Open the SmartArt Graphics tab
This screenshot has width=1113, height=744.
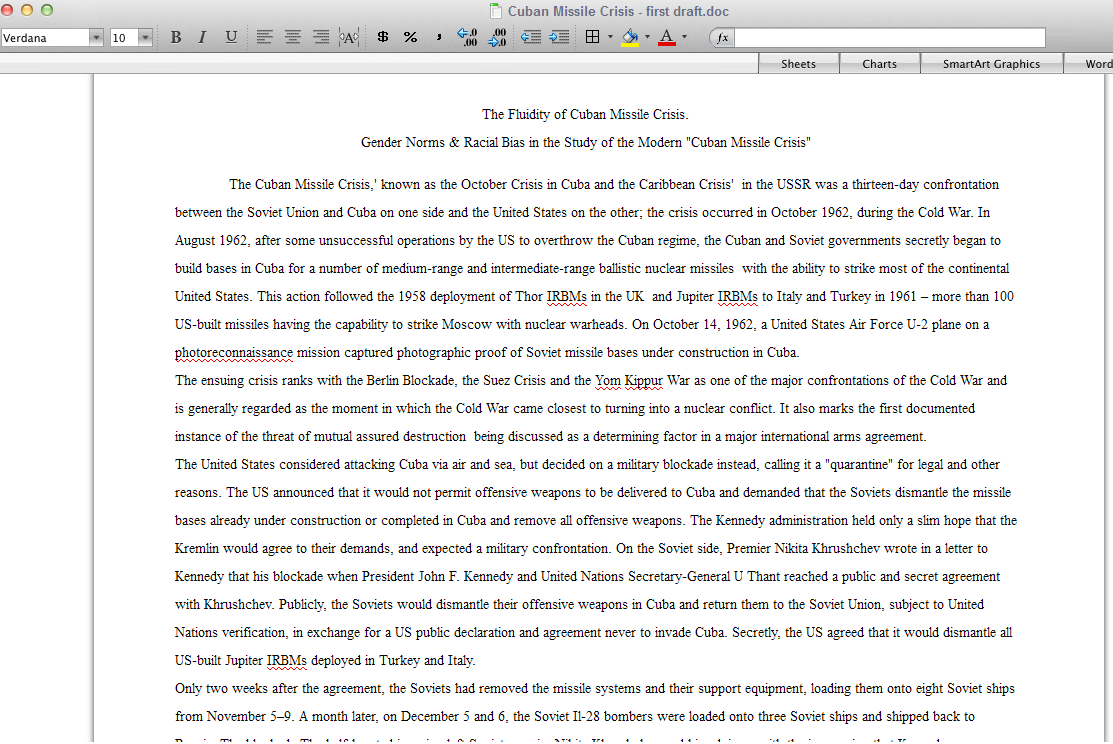pyautogui.click(x=991, y=64)
